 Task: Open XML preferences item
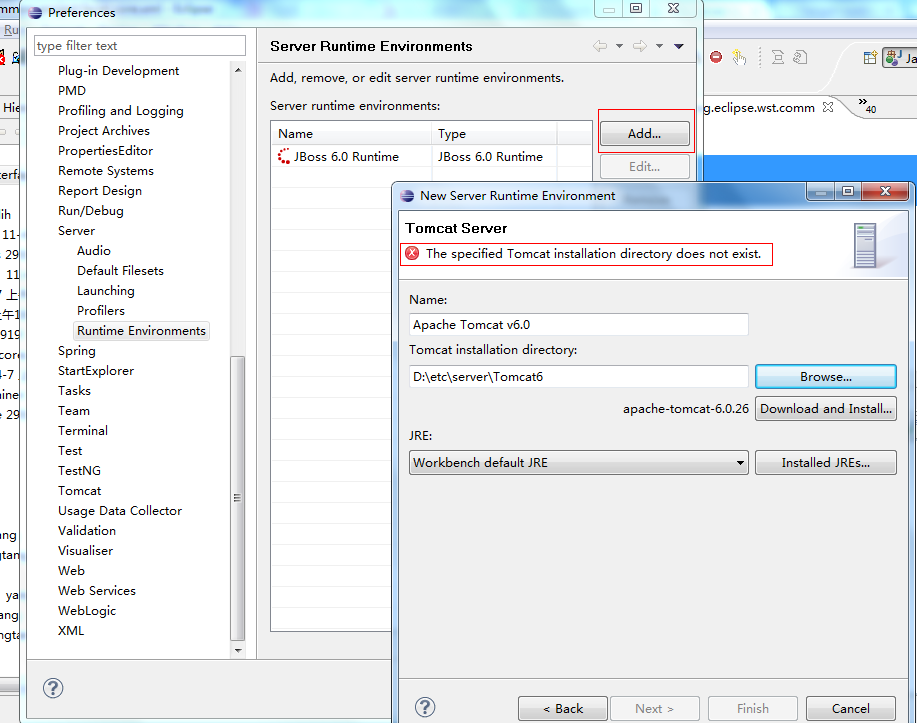71,631
